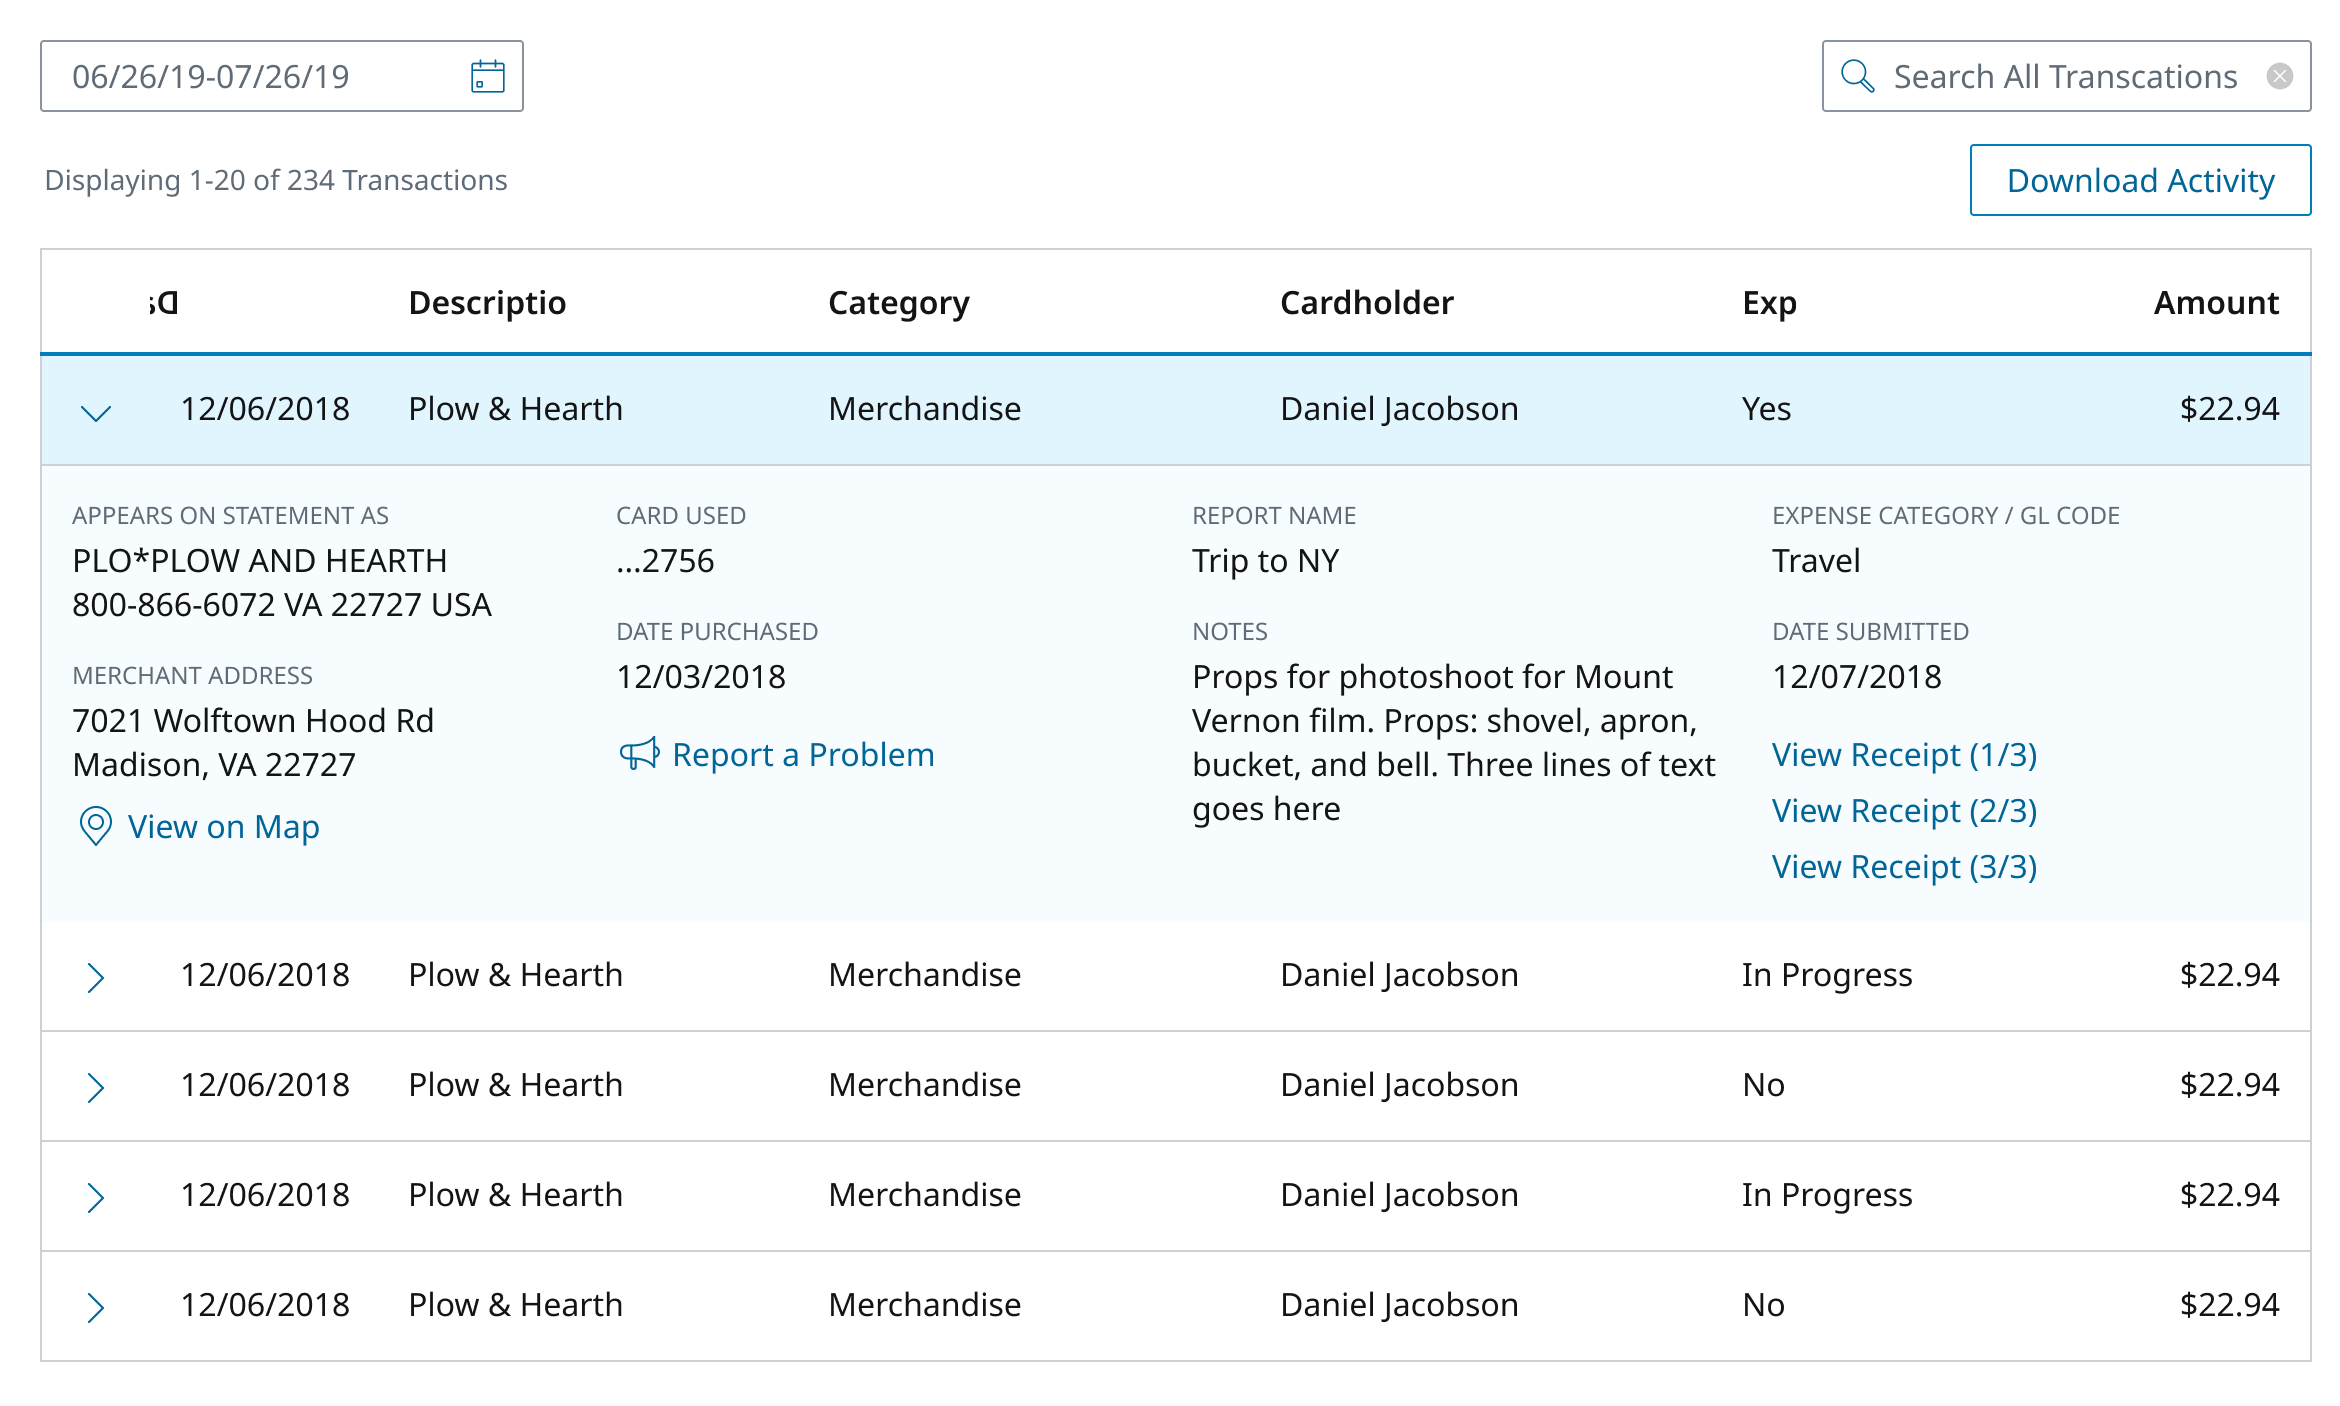Viewport: 2340px width, 1406px height.
Task: Expand the first In Progress transaction row
Action: click(x=96, y=975)
